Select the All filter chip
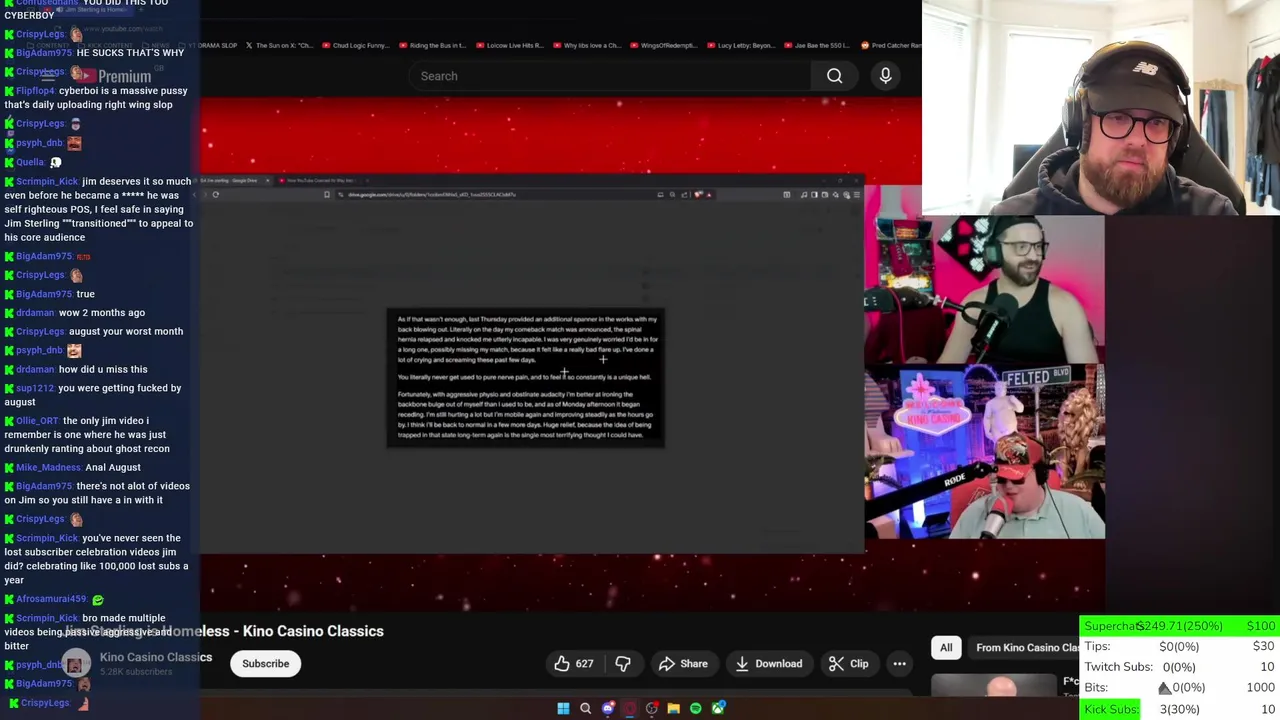This screenshot has height=720, width=1280. (946, 648)
